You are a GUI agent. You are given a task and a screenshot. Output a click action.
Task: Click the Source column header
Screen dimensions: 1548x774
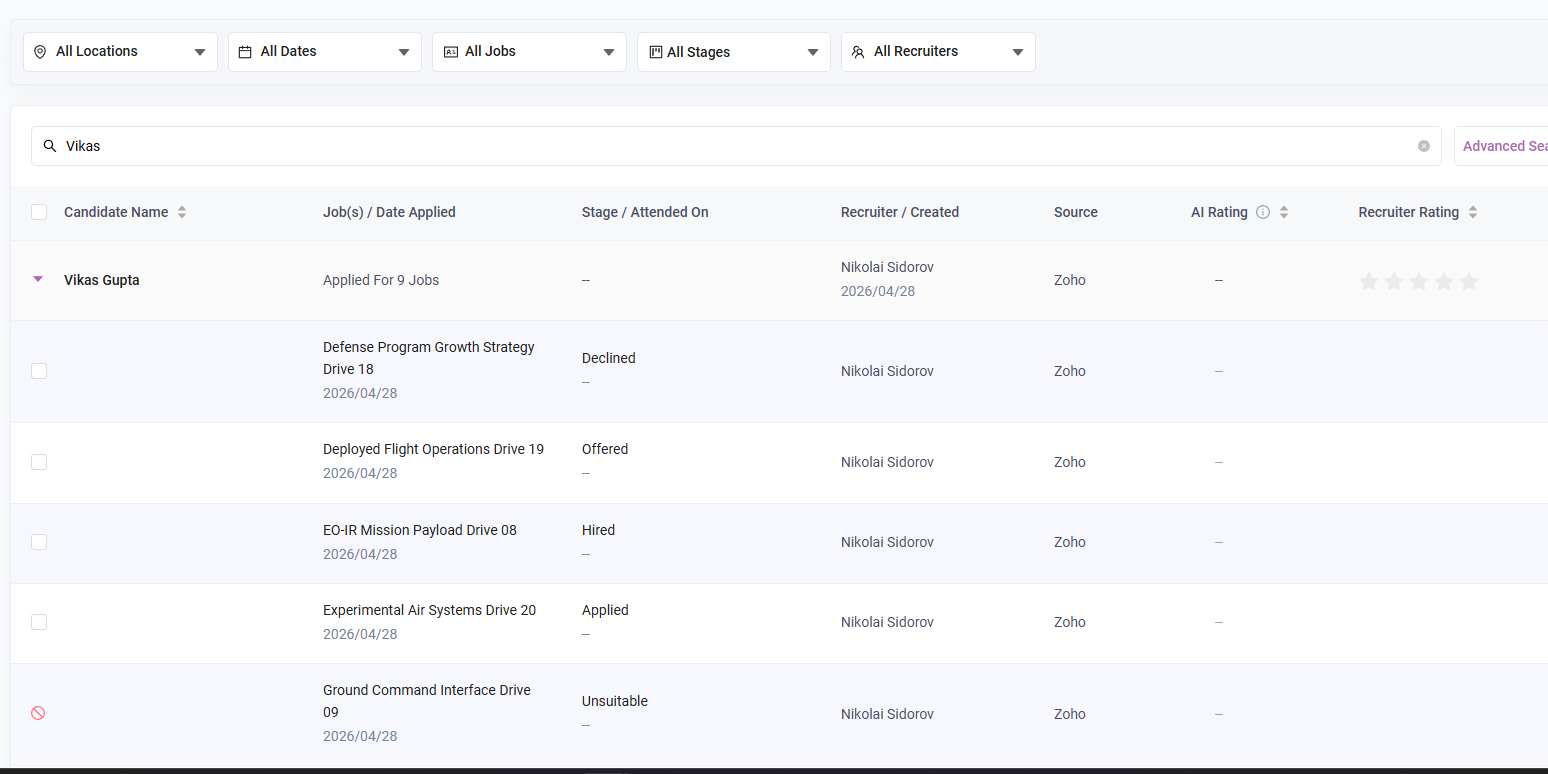coord(1076,212)
